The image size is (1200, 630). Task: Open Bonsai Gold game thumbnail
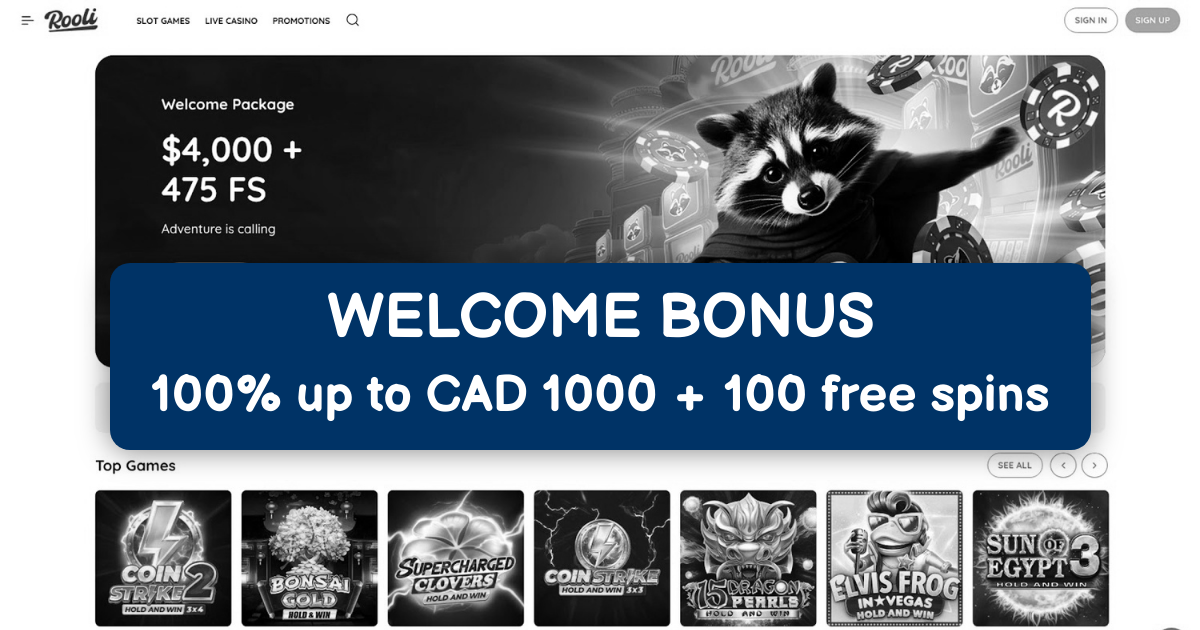[310, 558]
